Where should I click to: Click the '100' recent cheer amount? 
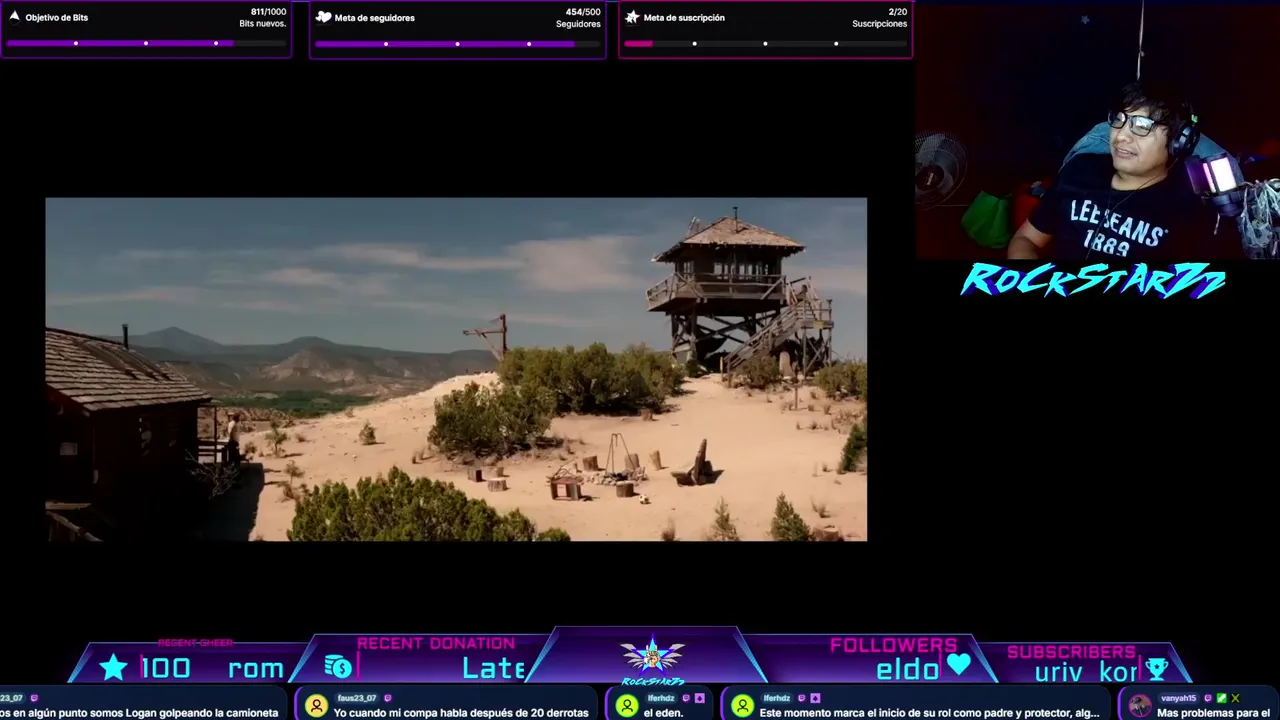165,668
